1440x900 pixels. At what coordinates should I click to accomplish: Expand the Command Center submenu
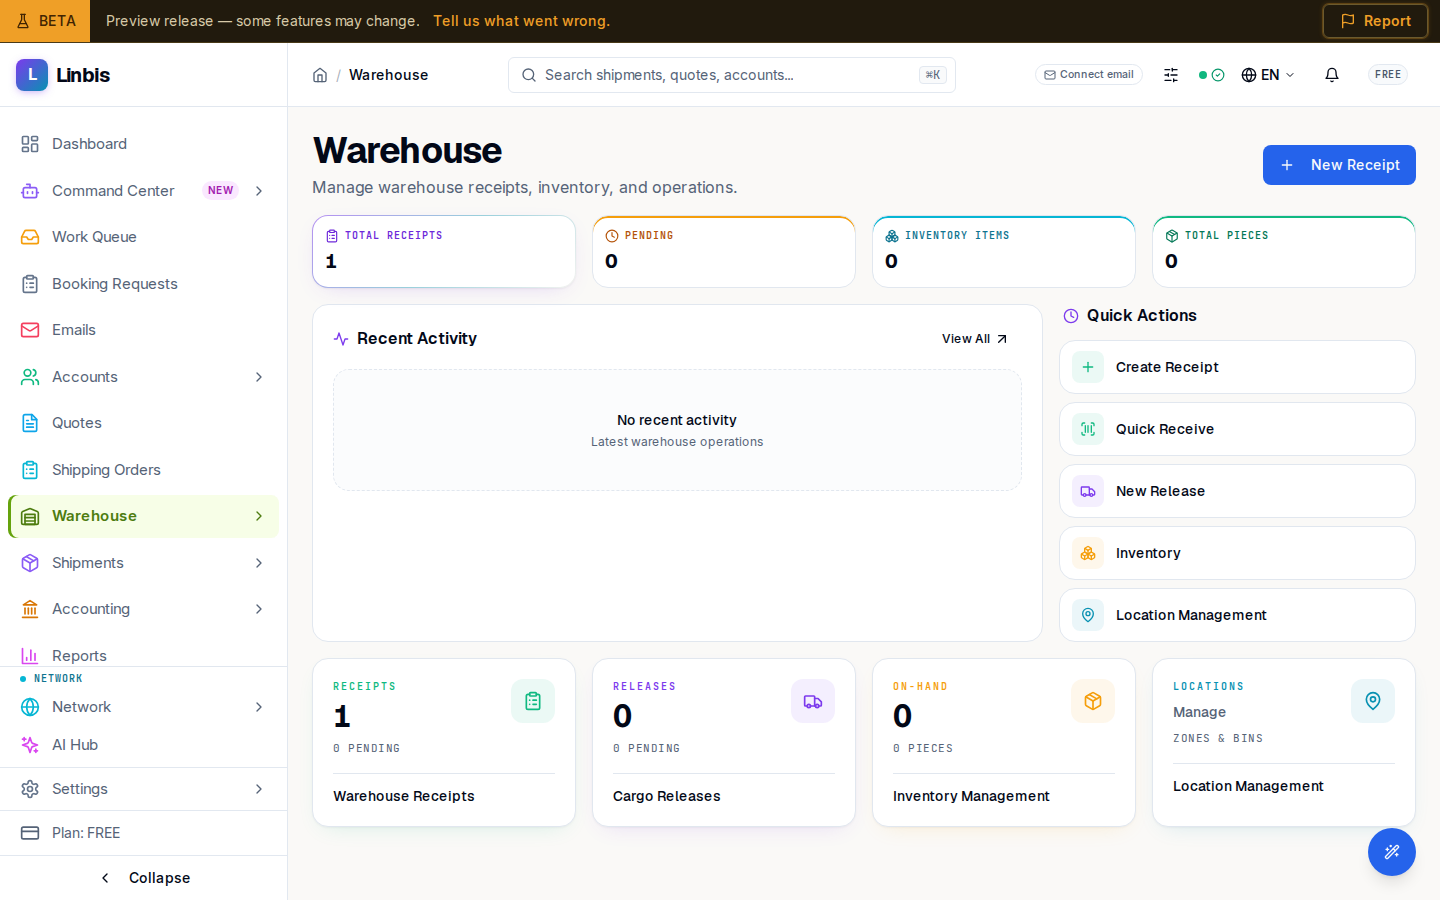[x=259, y=191]
